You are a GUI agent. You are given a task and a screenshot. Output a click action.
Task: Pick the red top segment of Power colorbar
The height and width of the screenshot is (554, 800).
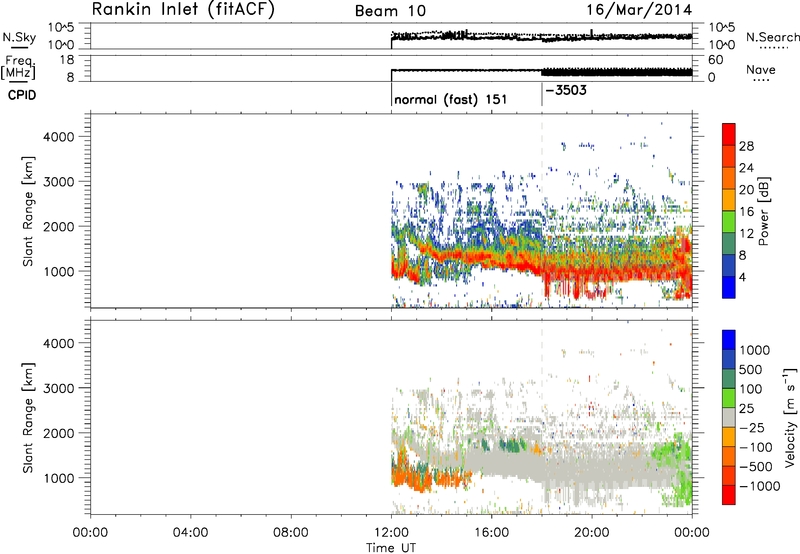(x=729, y=135)
